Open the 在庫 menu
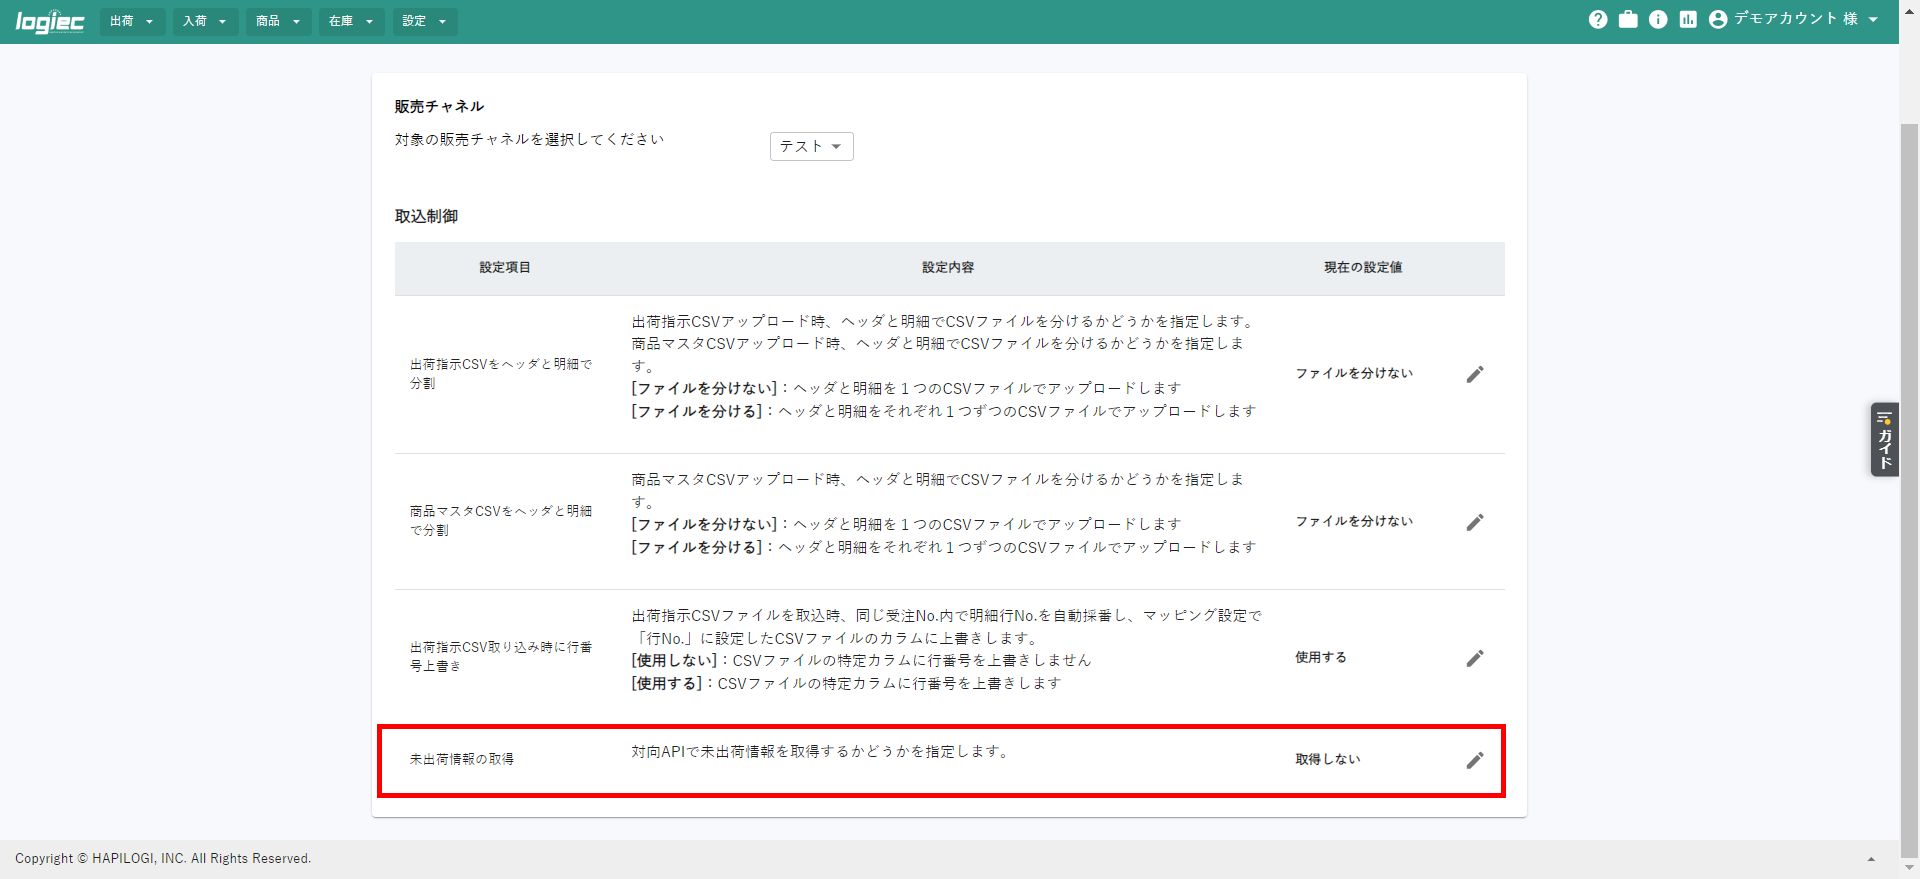 (351, 21)
